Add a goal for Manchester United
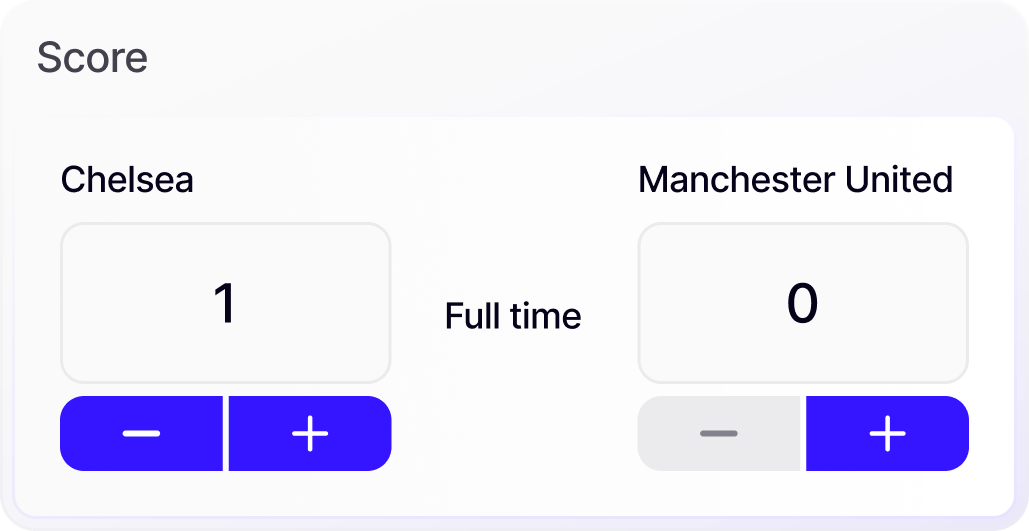The image size is (1029, 531). pyautogui.click(x=887, y=433)
